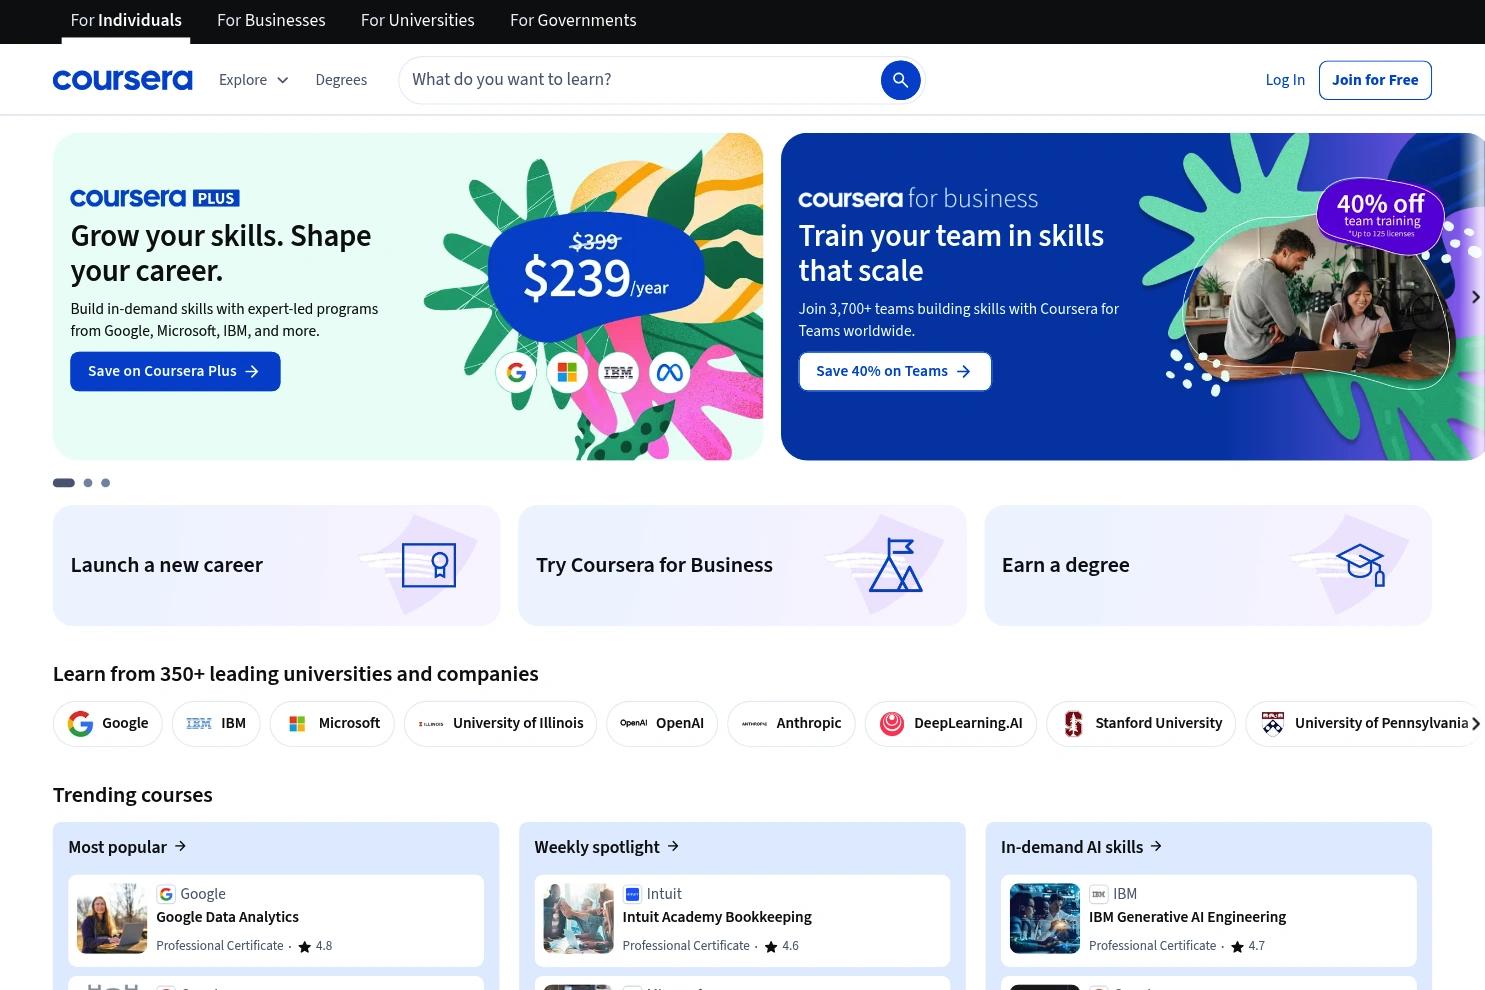Click the Google logo in Coursera Plus banner
Image resolution: width=1485 pixels, height=990 pixels.
point(516,373)
